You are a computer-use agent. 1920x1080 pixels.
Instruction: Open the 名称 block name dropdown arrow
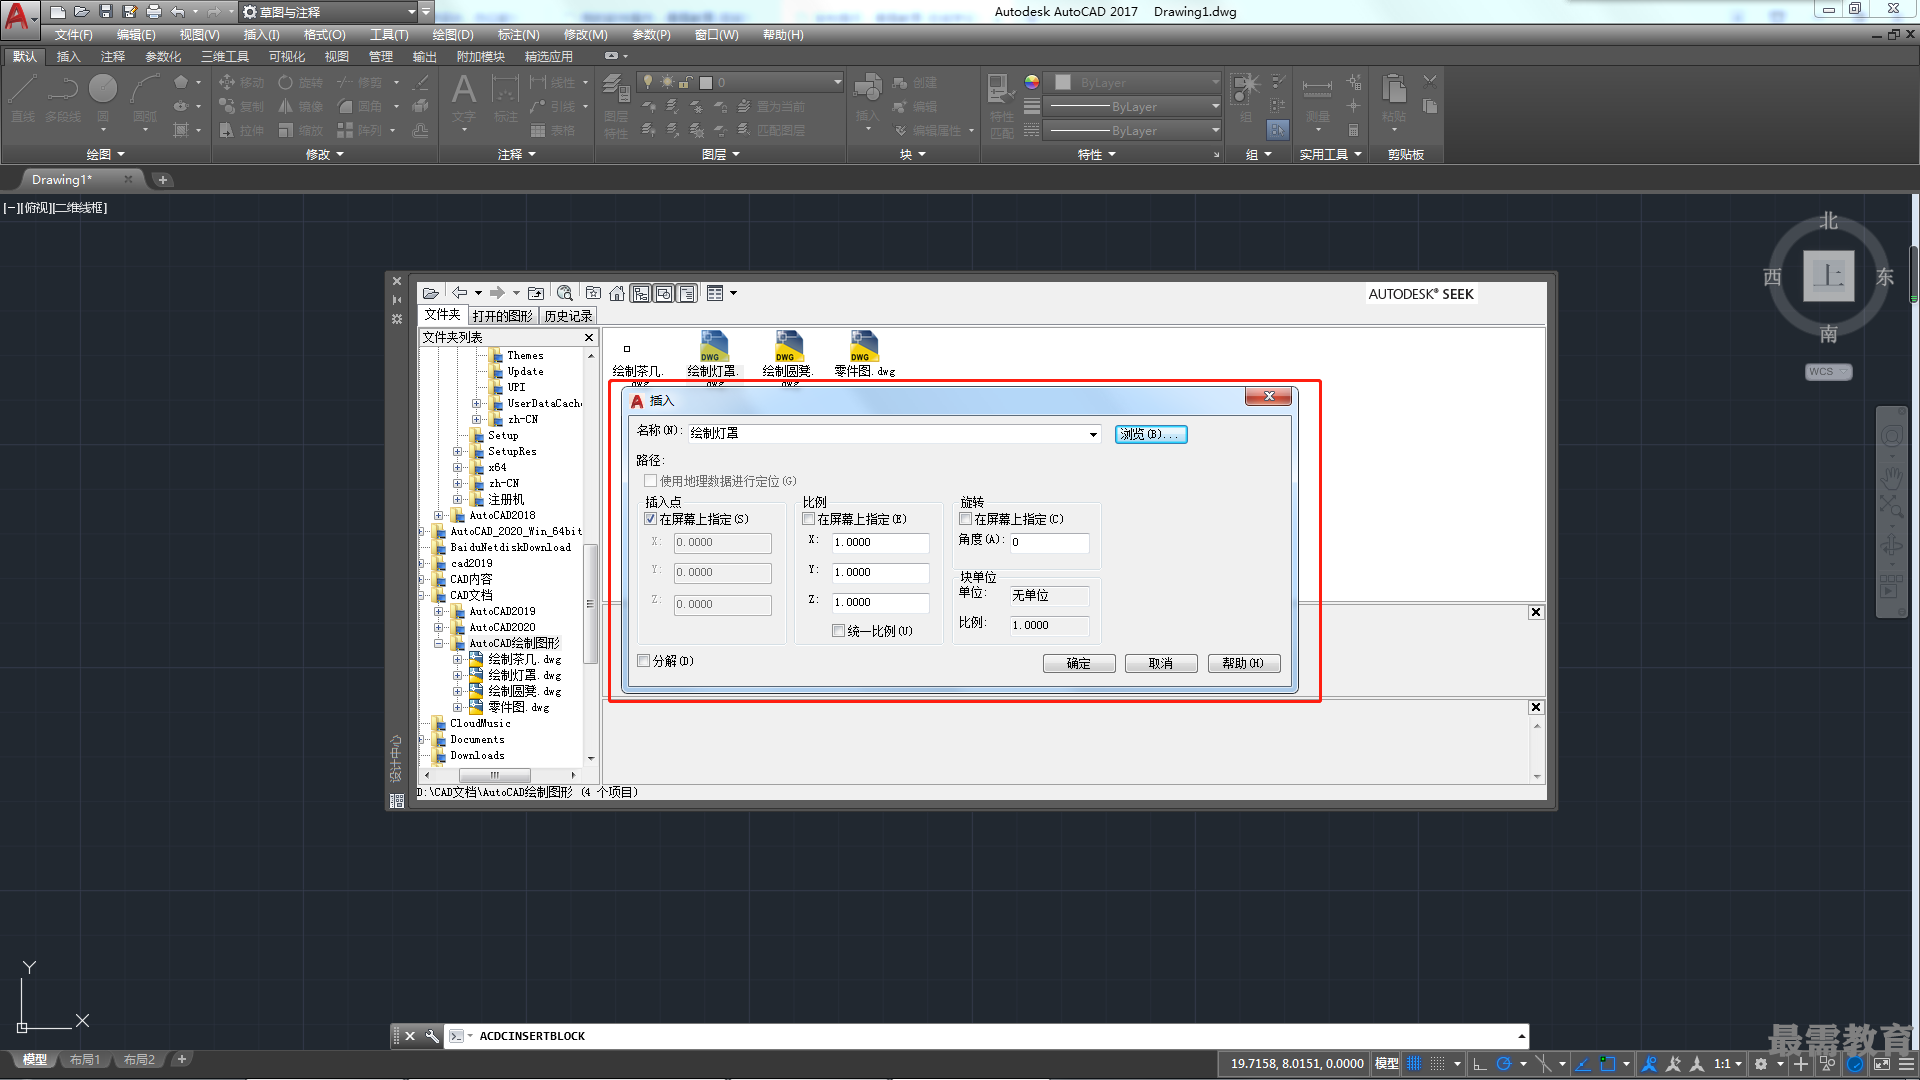1093,434
